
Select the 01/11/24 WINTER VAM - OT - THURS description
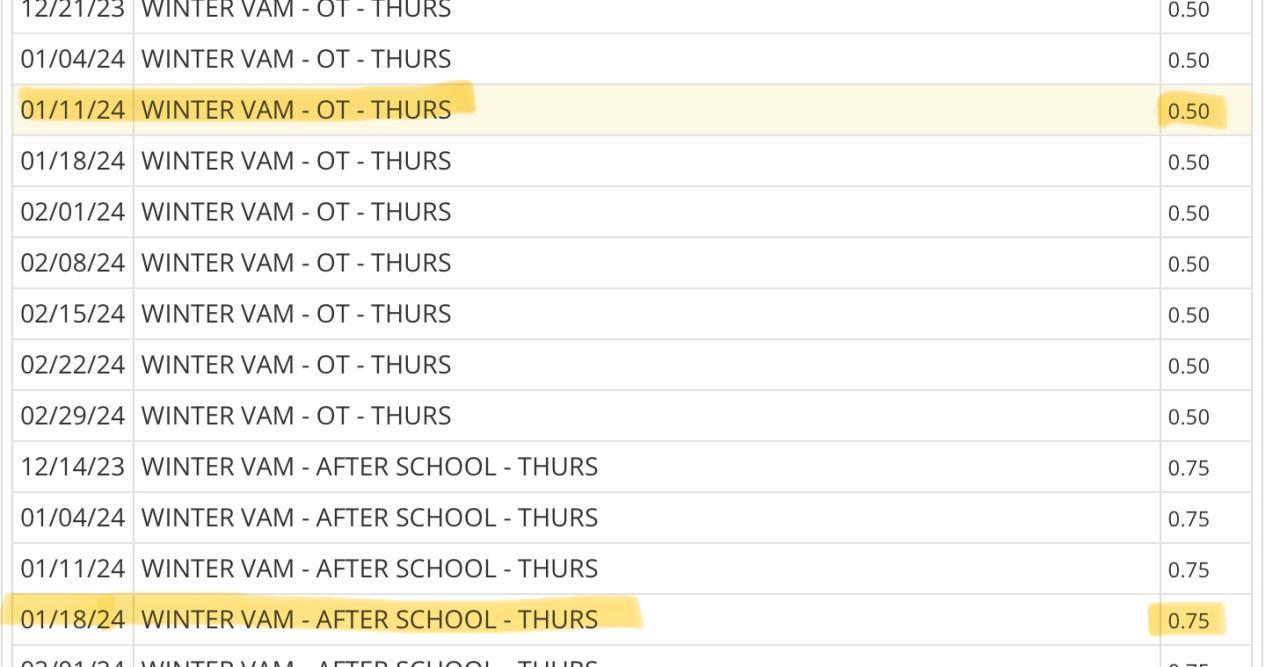[x=296, y=110]
